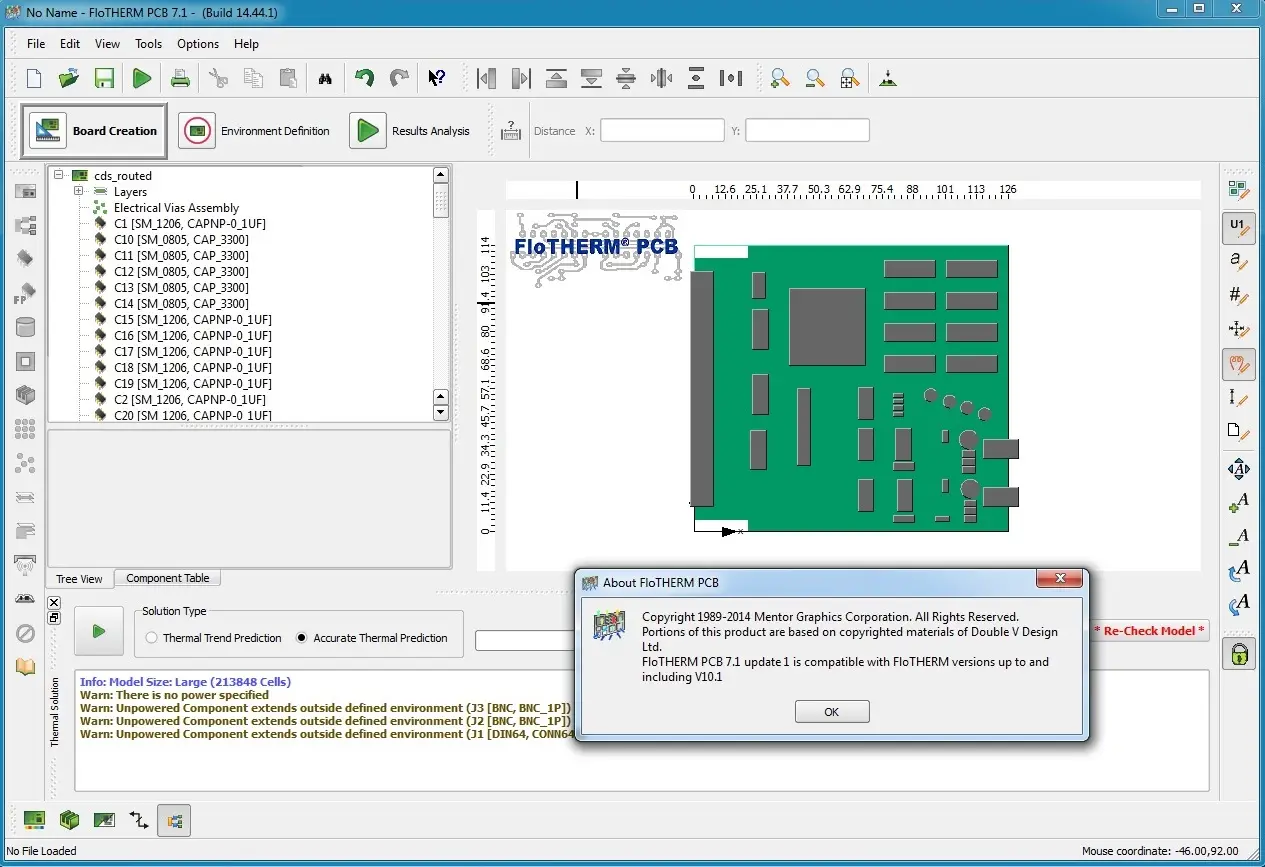Click the tree hierarchy icon at bottom toolbar
This screenshot has height=867, width=1265.
174,821
